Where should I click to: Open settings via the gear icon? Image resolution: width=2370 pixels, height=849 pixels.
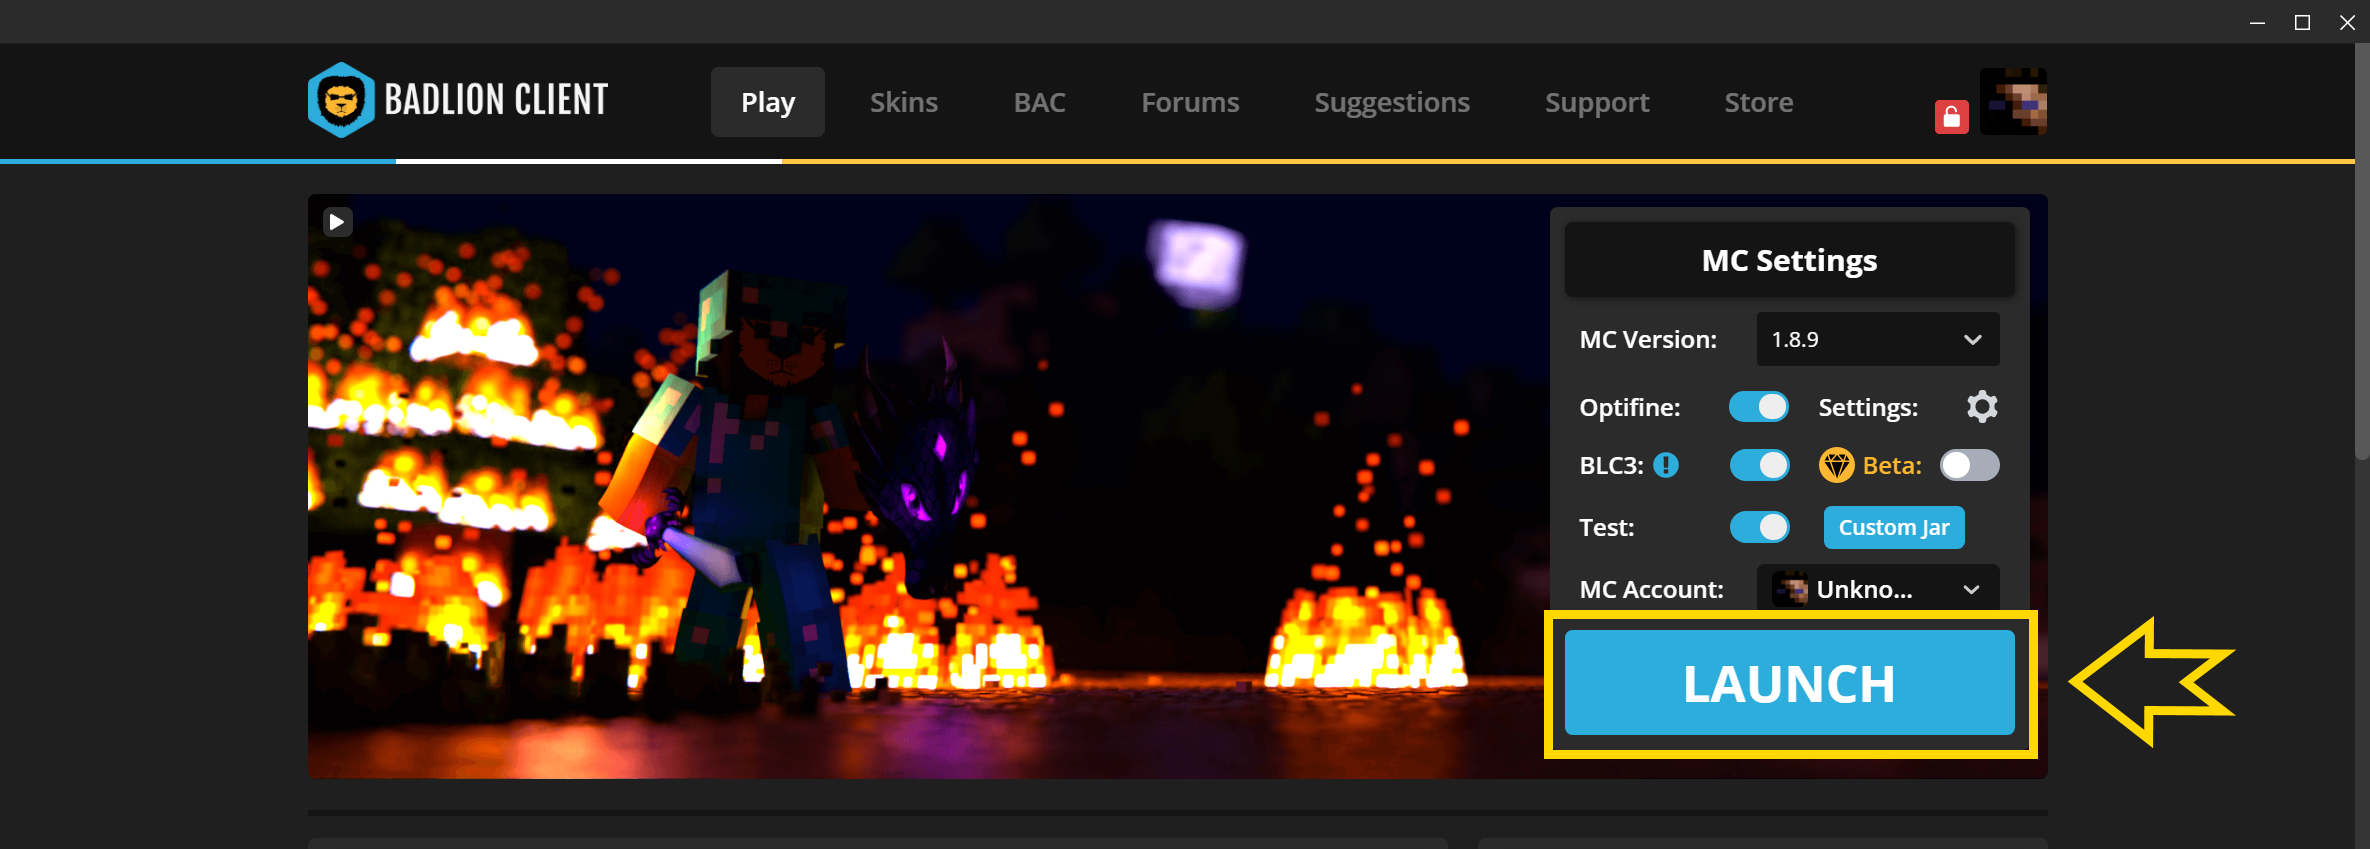pos(1982,407)
